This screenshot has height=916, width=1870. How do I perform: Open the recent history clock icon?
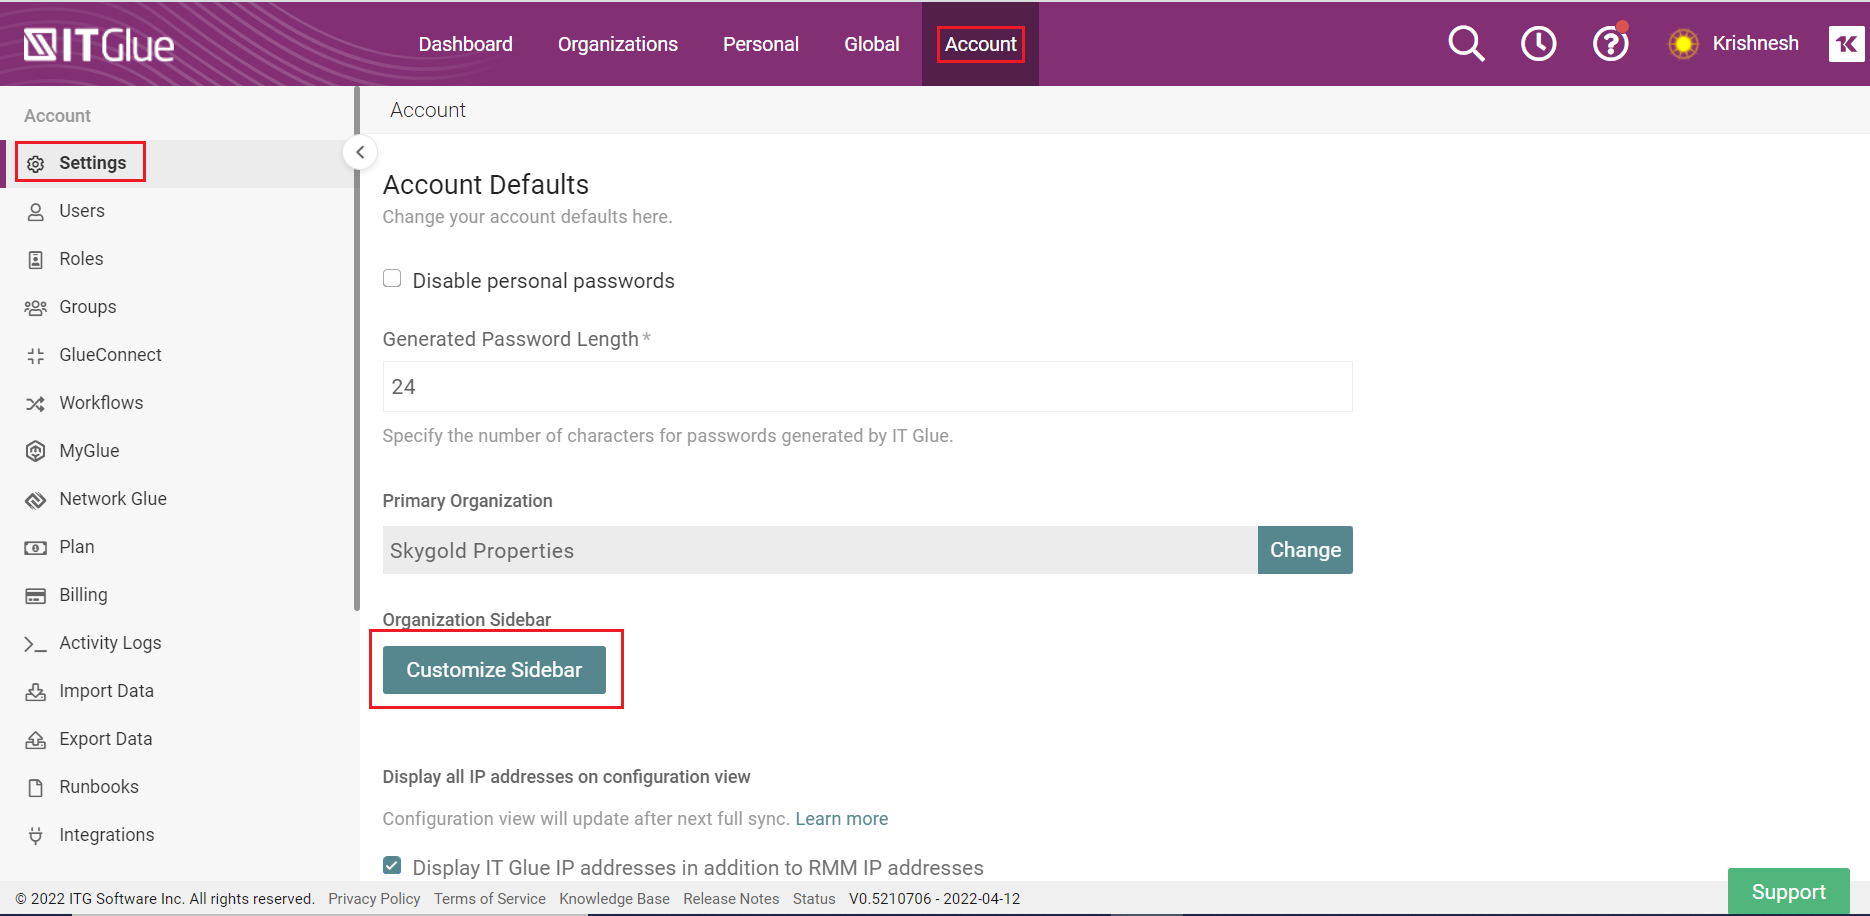1538,44
